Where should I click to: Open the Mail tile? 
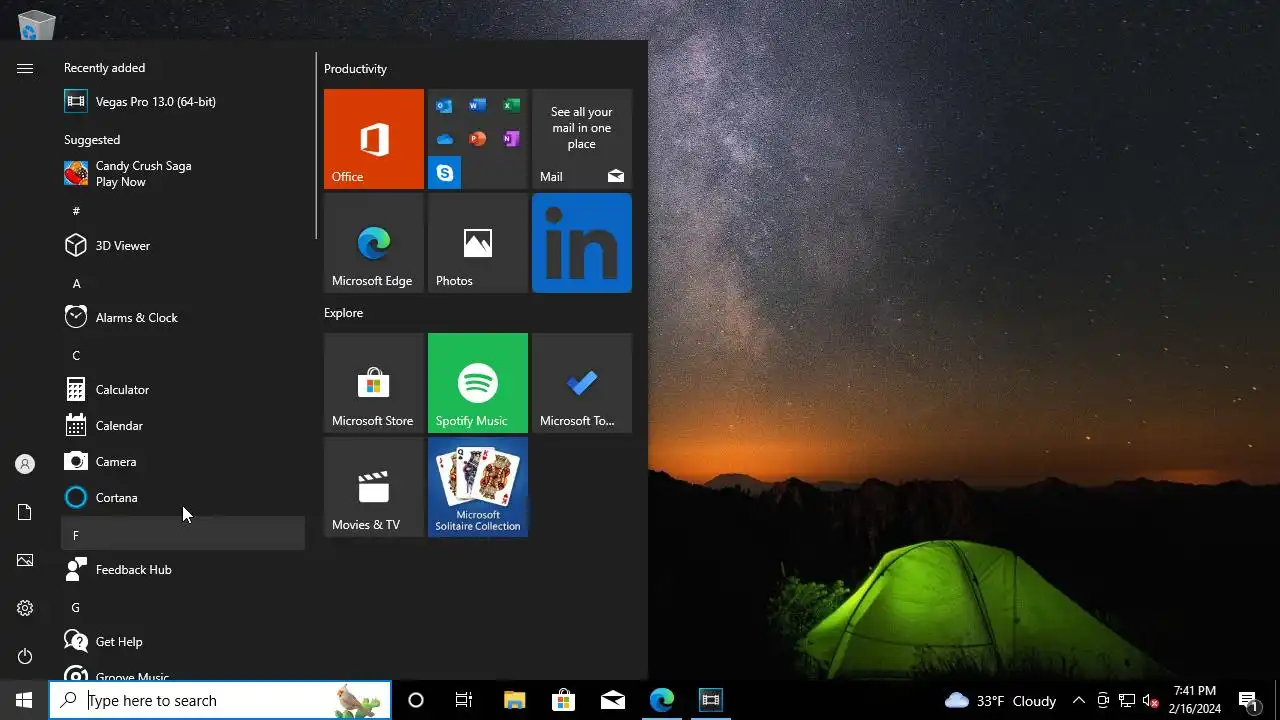point(582,139)
